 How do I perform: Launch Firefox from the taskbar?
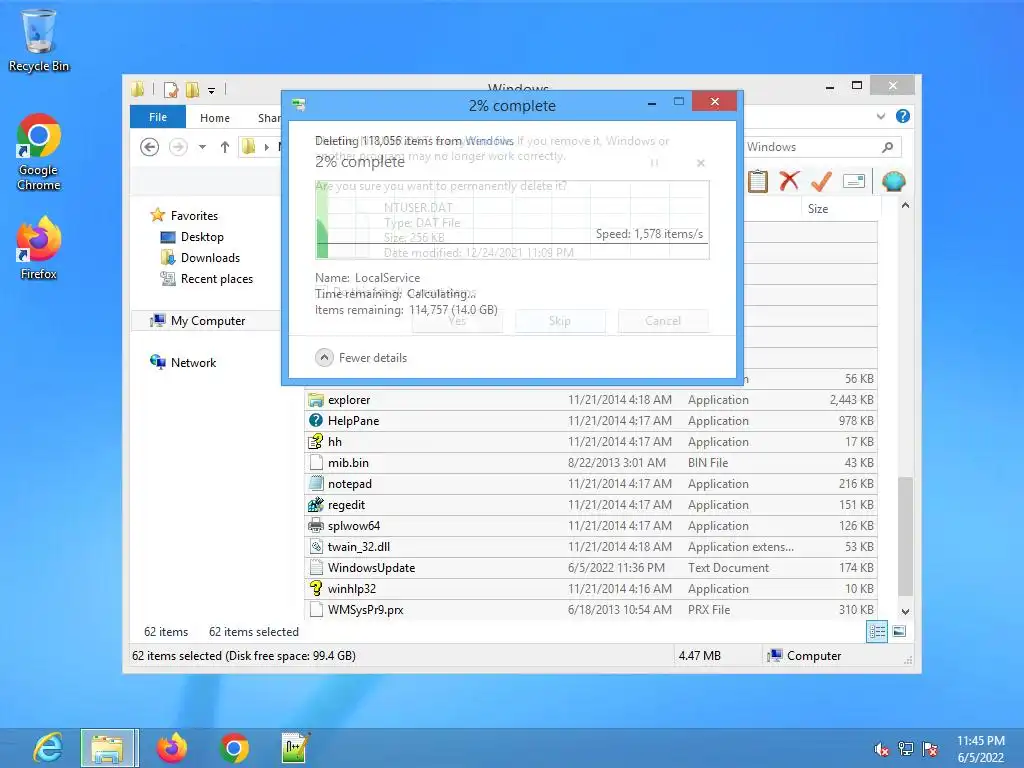click(172, 748)
